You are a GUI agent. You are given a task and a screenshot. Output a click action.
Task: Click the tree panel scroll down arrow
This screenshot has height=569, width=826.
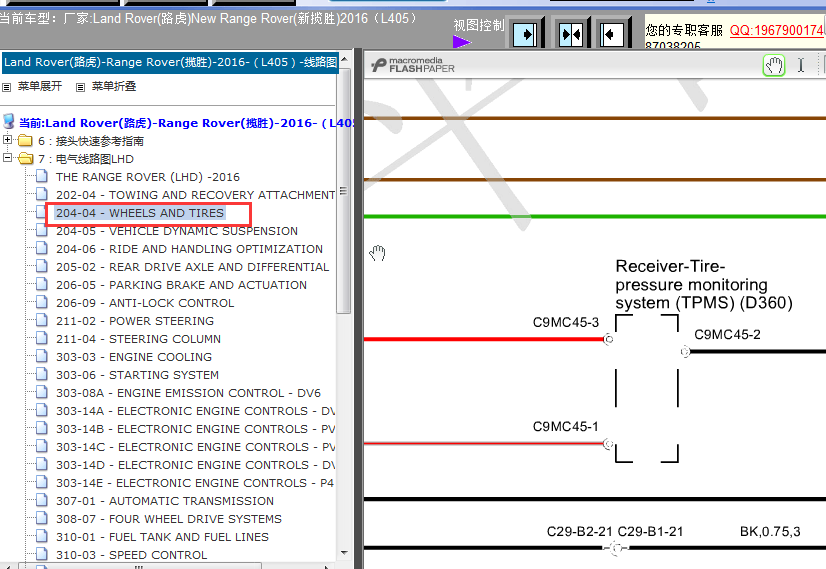pos(344,553)
